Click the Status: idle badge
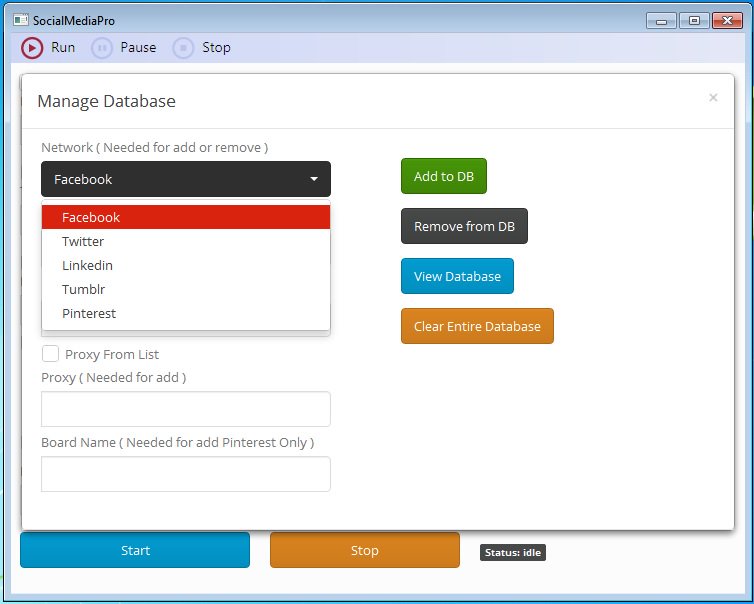Screen dimensions: 754x604 513,553
